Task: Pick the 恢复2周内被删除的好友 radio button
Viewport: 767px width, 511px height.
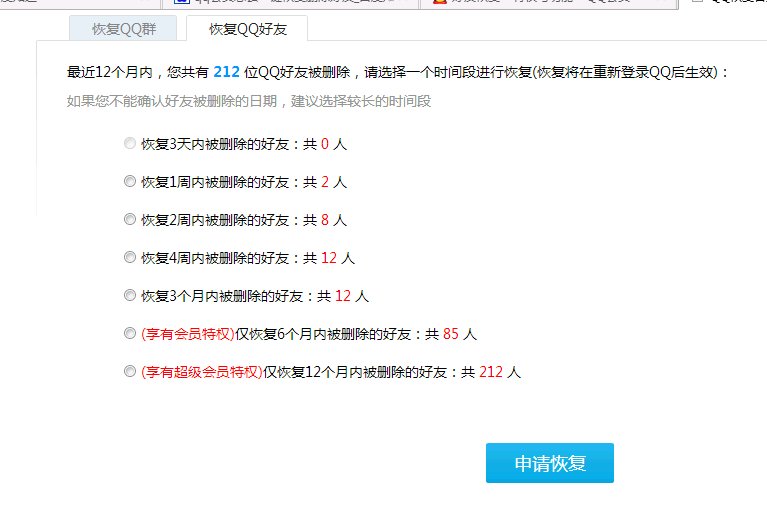Action: [130, 219]
